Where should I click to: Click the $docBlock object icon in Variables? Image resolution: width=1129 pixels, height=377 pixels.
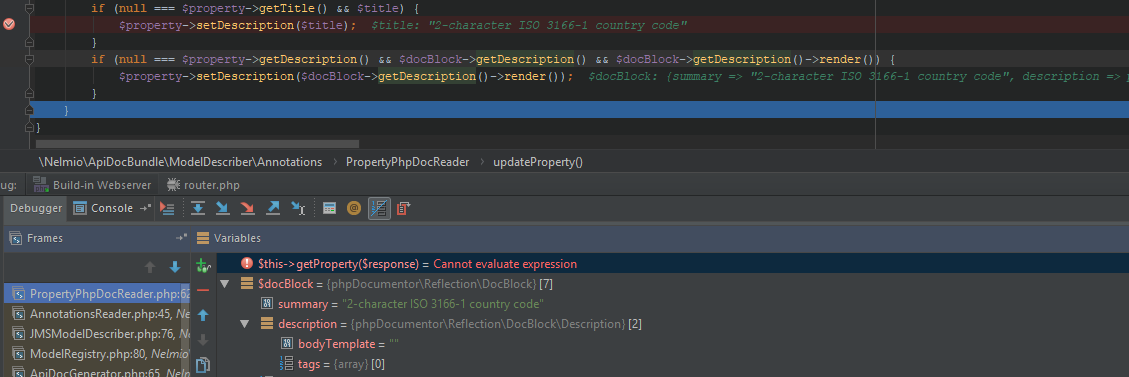(x=247, y=284)
